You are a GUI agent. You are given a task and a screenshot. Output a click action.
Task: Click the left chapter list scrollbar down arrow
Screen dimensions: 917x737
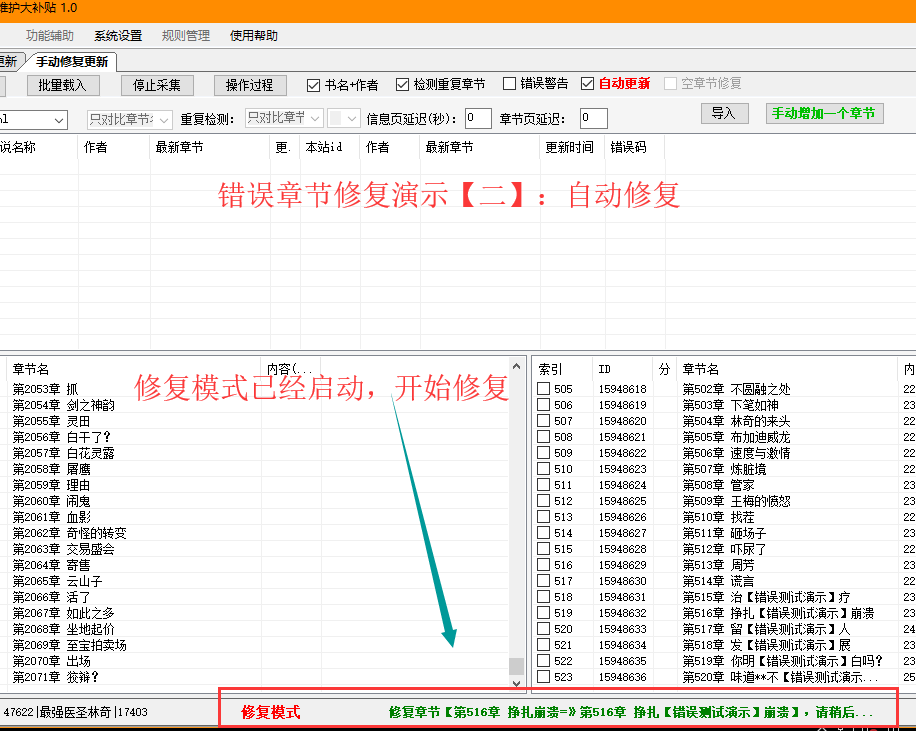(516, 684)
